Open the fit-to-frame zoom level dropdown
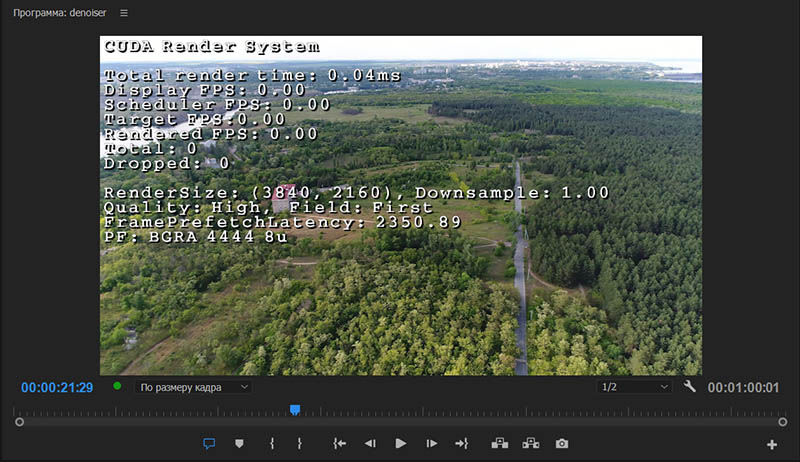 pos(193,388)
